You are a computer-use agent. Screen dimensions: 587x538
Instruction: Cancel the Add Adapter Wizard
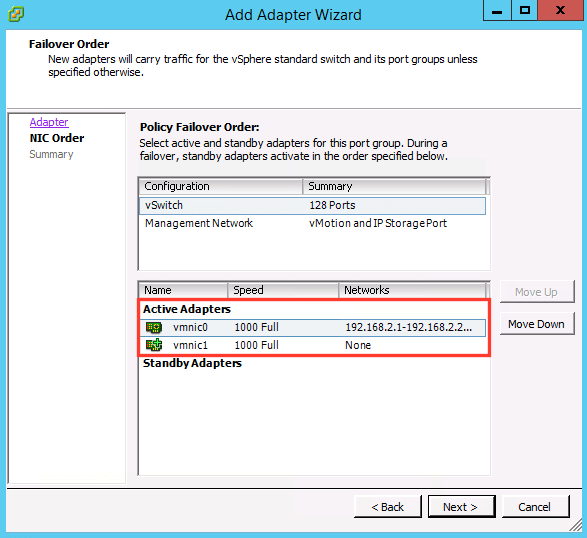[x=535, y=507]
